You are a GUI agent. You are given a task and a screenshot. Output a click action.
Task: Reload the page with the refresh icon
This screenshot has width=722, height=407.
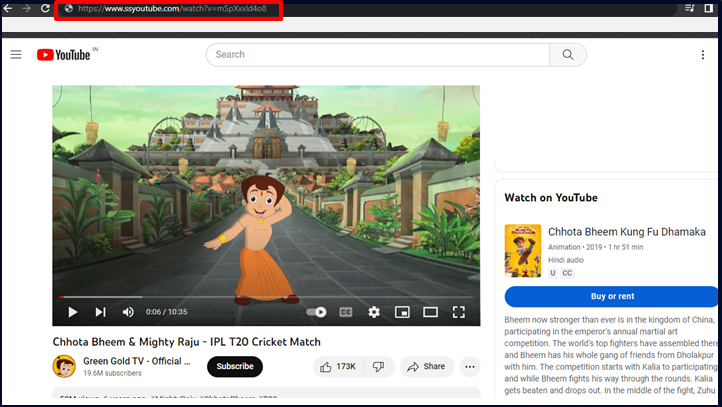(x=45, y=8)
